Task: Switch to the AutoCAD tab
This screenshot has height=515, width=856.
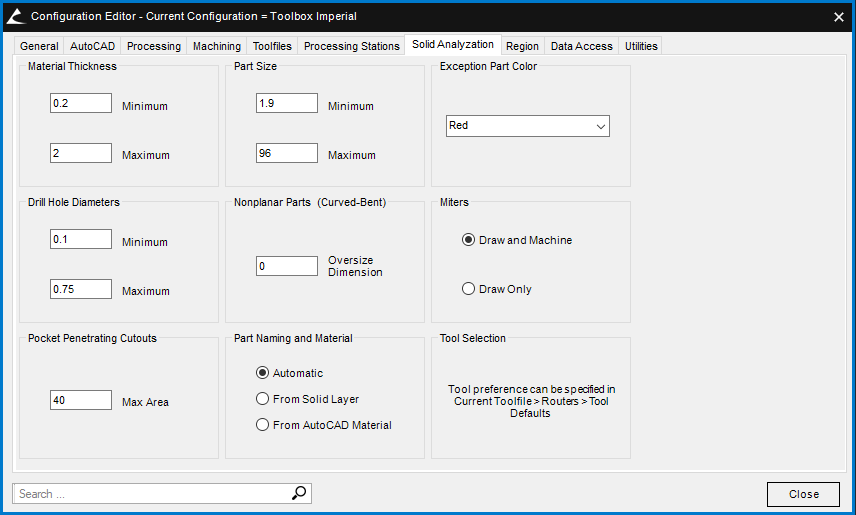Action: 92,46
